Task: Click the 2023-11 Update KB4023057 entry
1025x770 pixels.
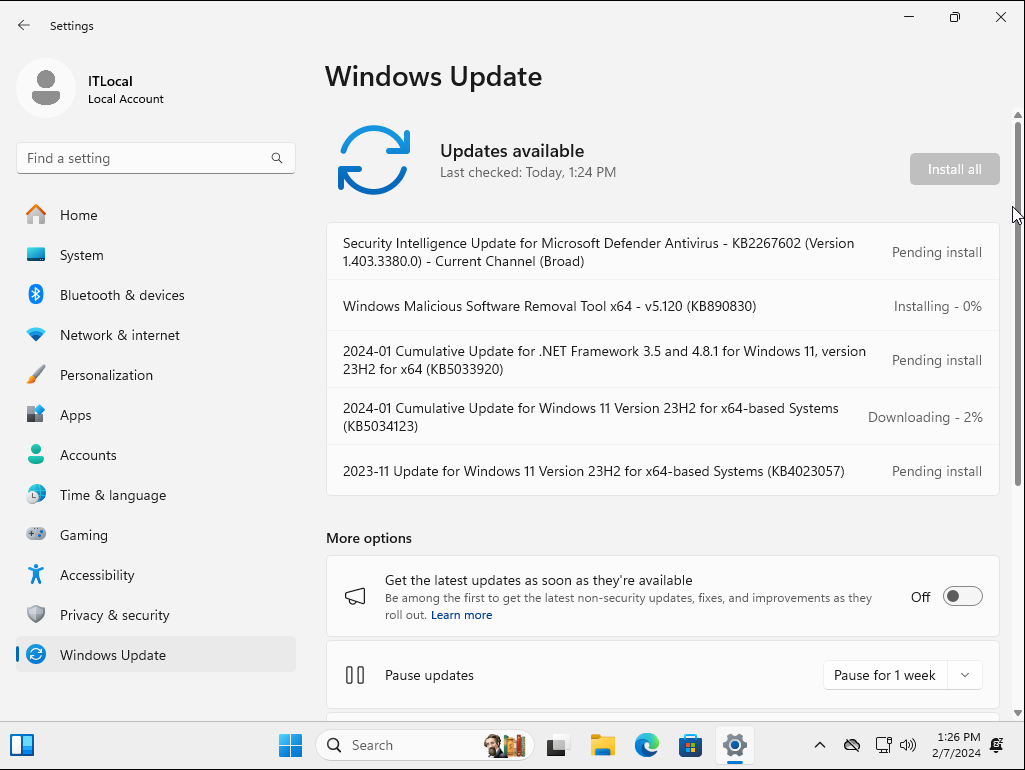Action: click(663, 471)
